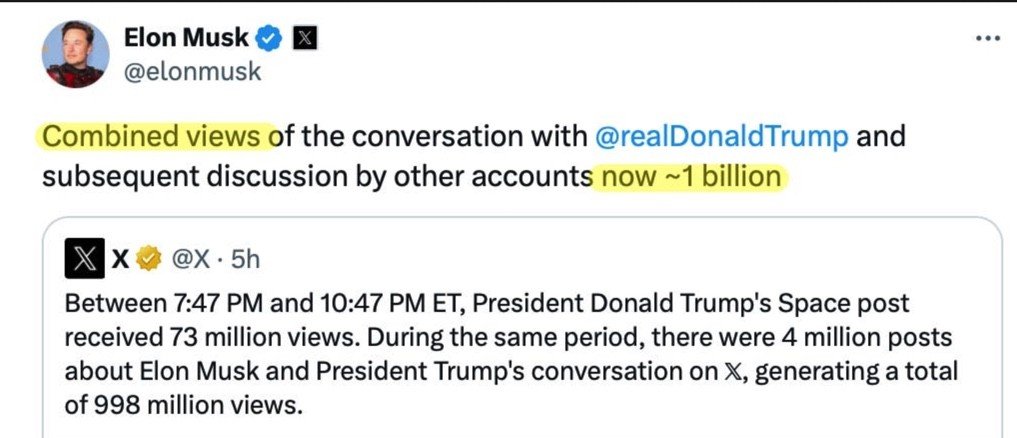
Task: Click the bold X account name in quote
Action: [120, 260]
